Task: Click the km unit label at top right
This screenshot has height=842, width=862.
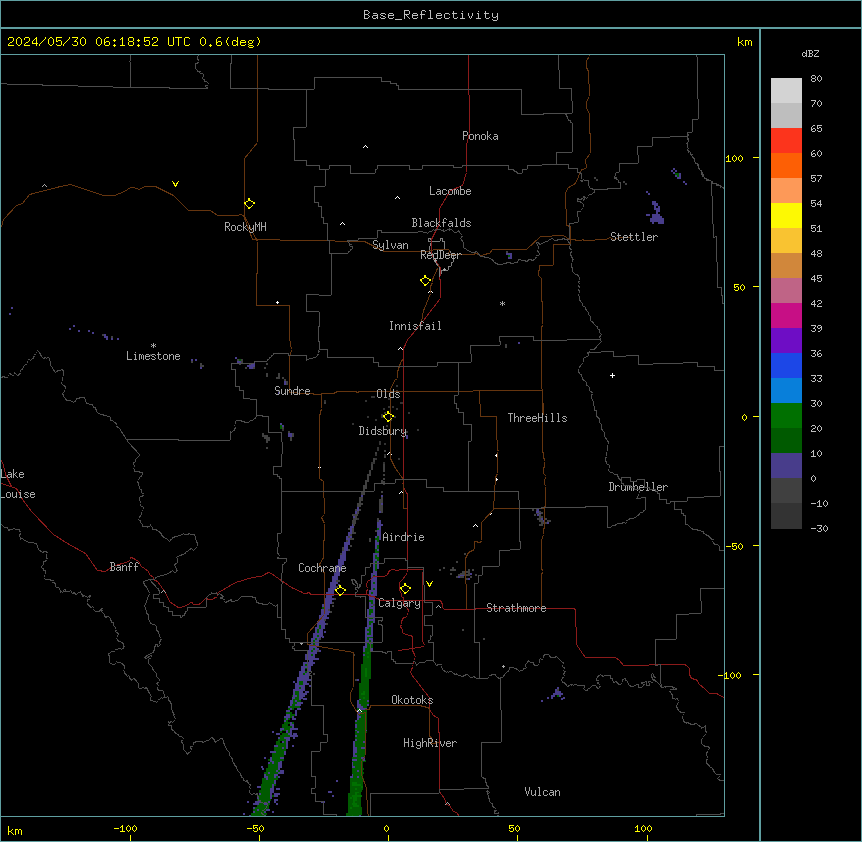Action: click(x=744, y=42)
